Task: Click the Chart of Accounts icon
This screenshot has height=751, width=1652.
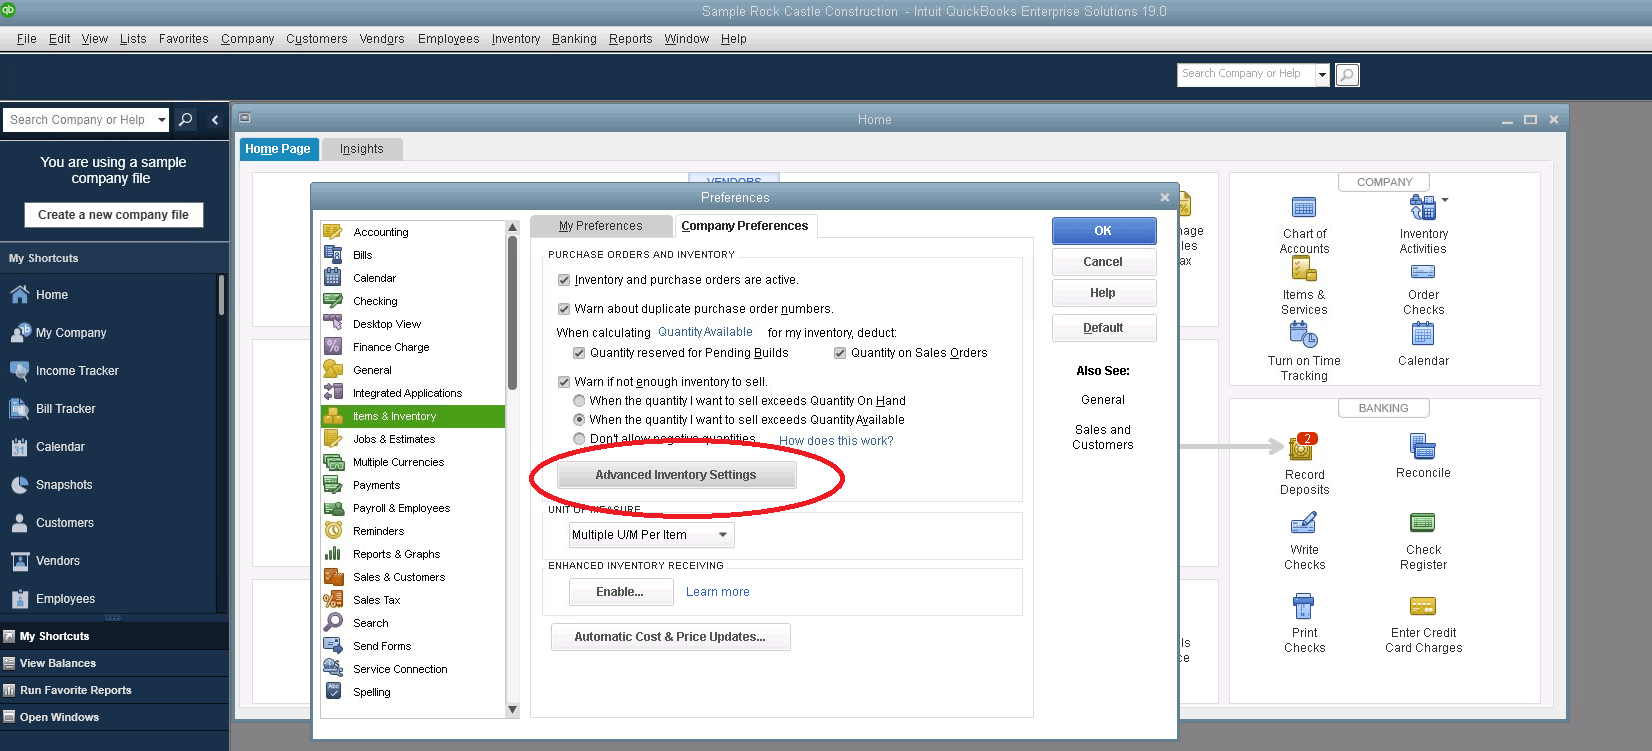Action: pyautogui.click(x=1304, y=208)
